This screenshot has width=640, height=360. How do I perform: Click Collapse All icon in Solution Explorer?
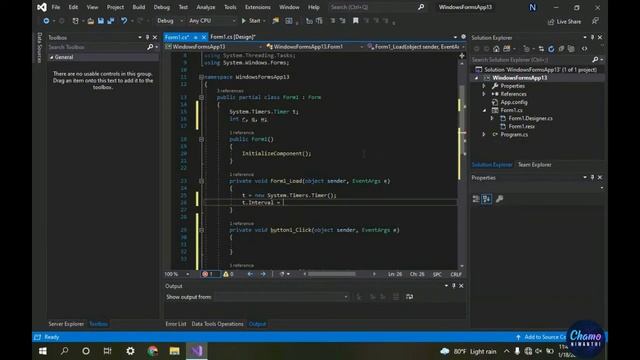tap(561, 49)
